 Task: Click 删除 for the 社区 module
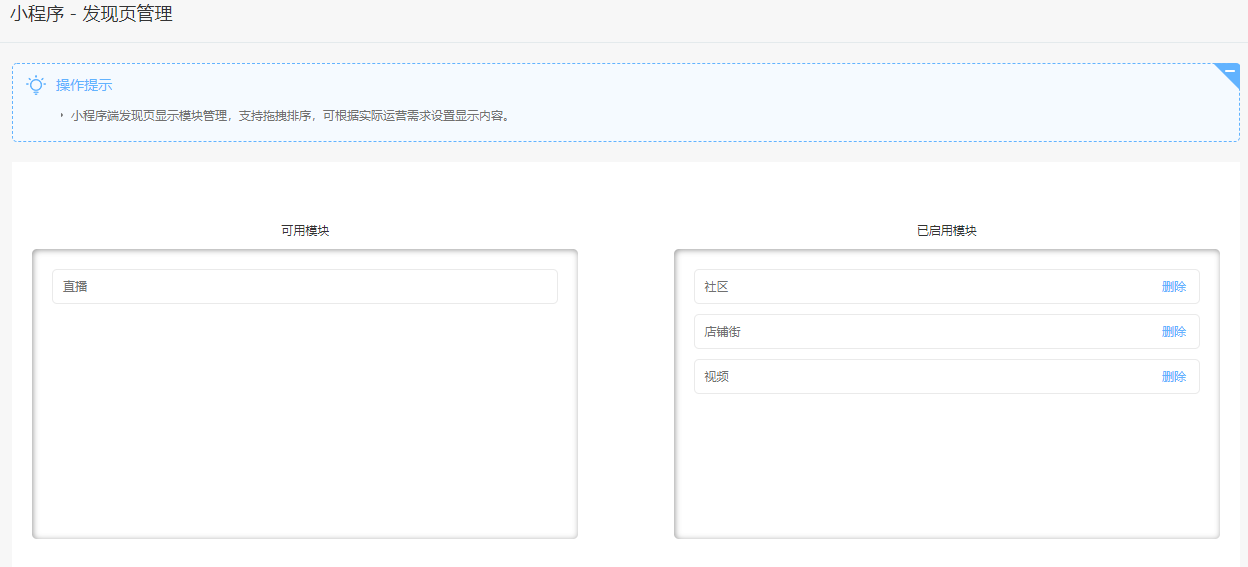pos(1174,286)
